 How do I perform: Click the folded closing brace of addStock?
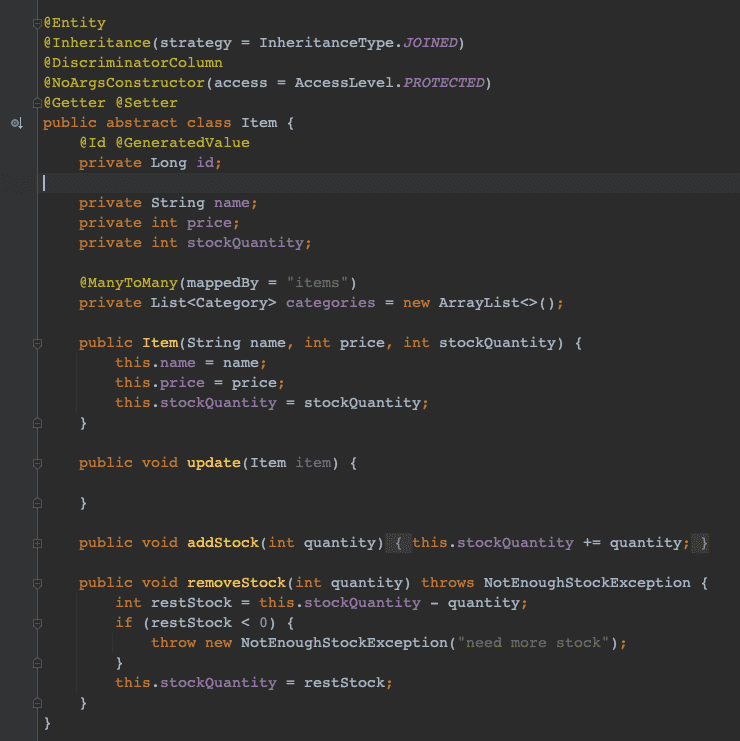(700, 543)
